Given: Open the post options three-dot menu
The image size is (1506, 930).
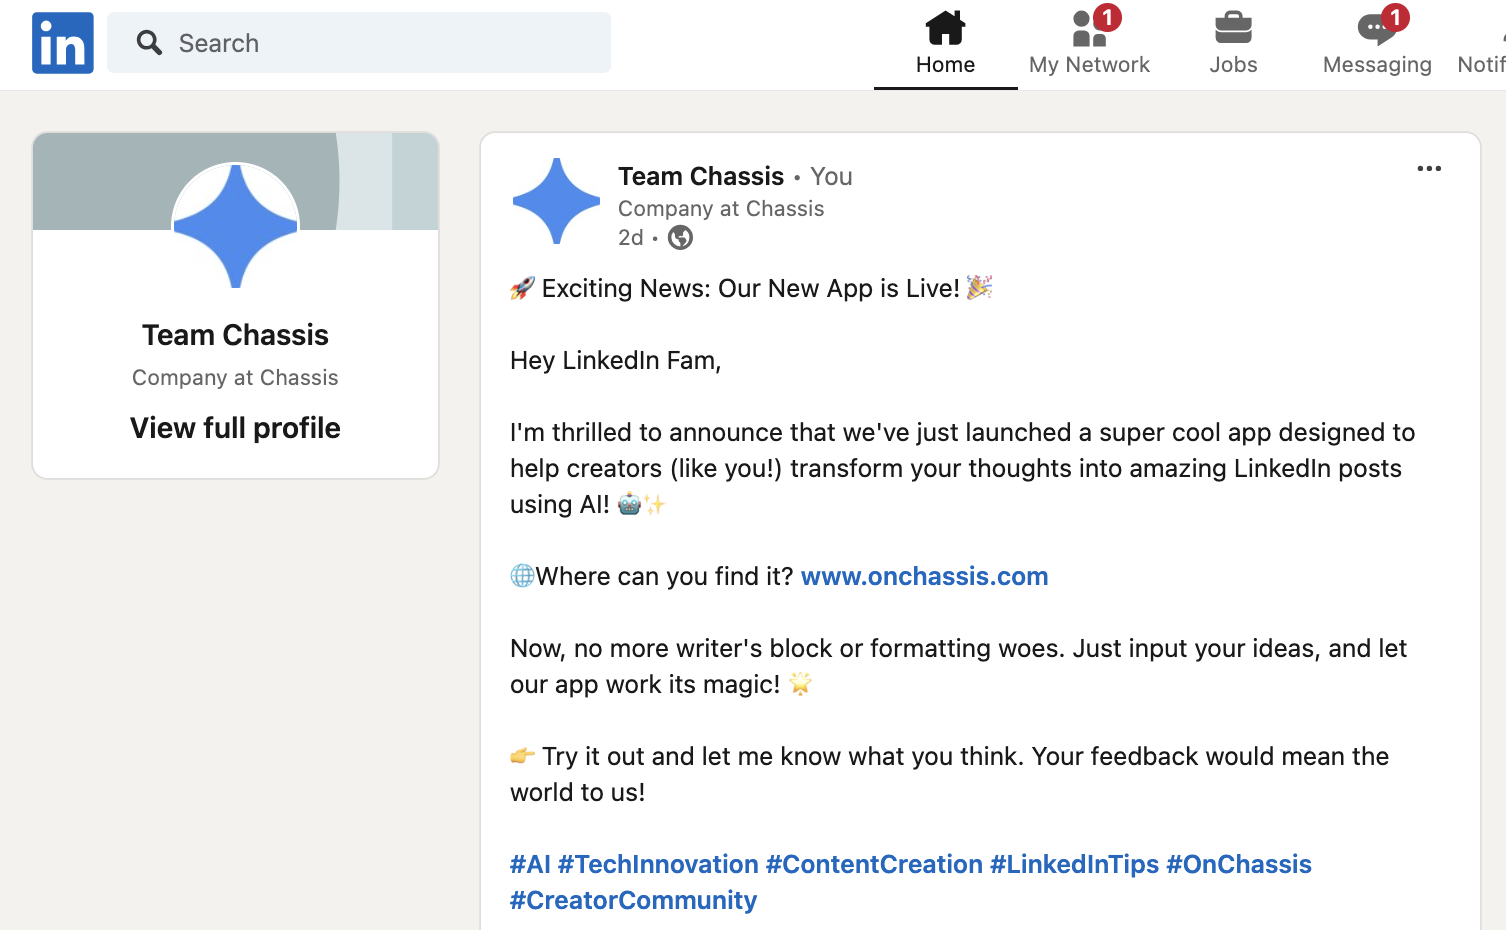Looking at the screenshot, I should coord(1429,169).
